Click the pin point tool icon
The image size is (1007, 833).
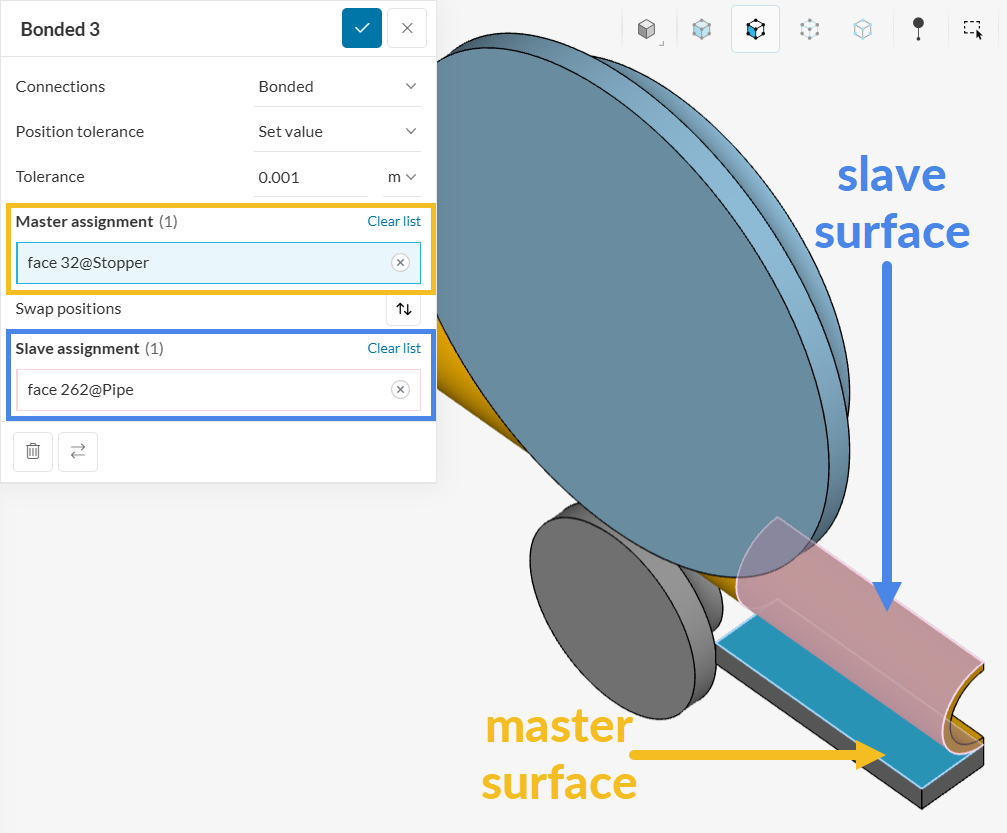coord(918,29)
